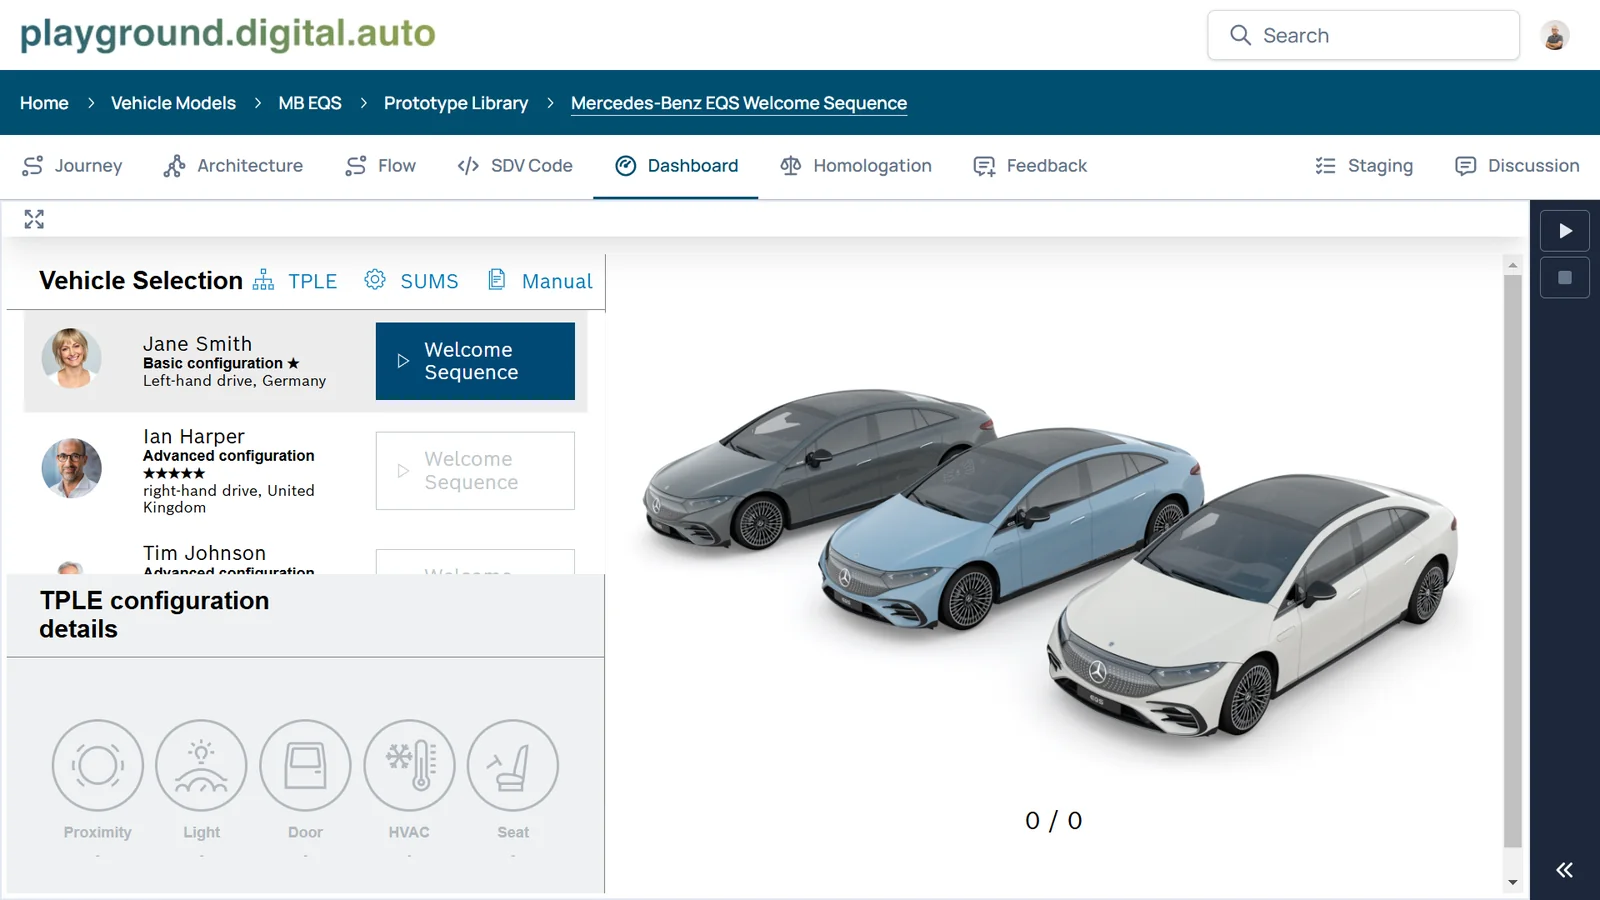Click the playground.digital.auto logo
1600x900 pixels.
tap(228, 34)
